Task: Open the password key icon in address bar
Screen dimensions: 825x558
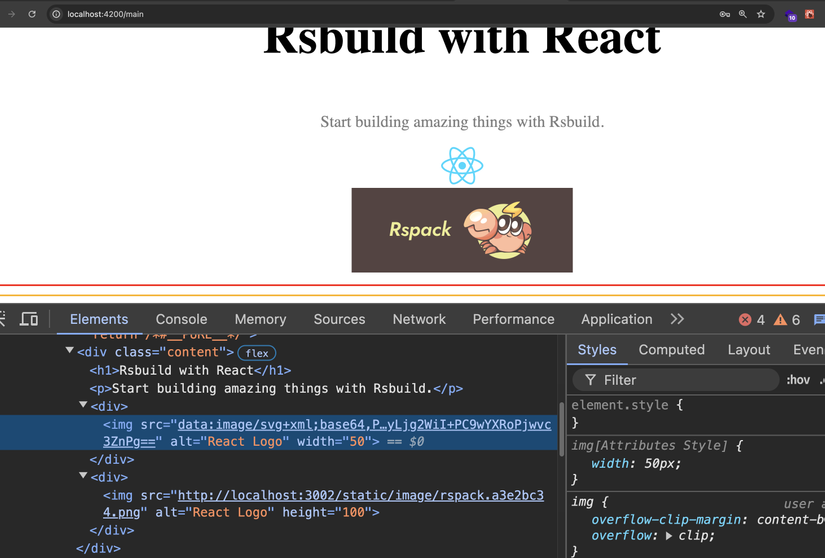Action: [725, 14]
